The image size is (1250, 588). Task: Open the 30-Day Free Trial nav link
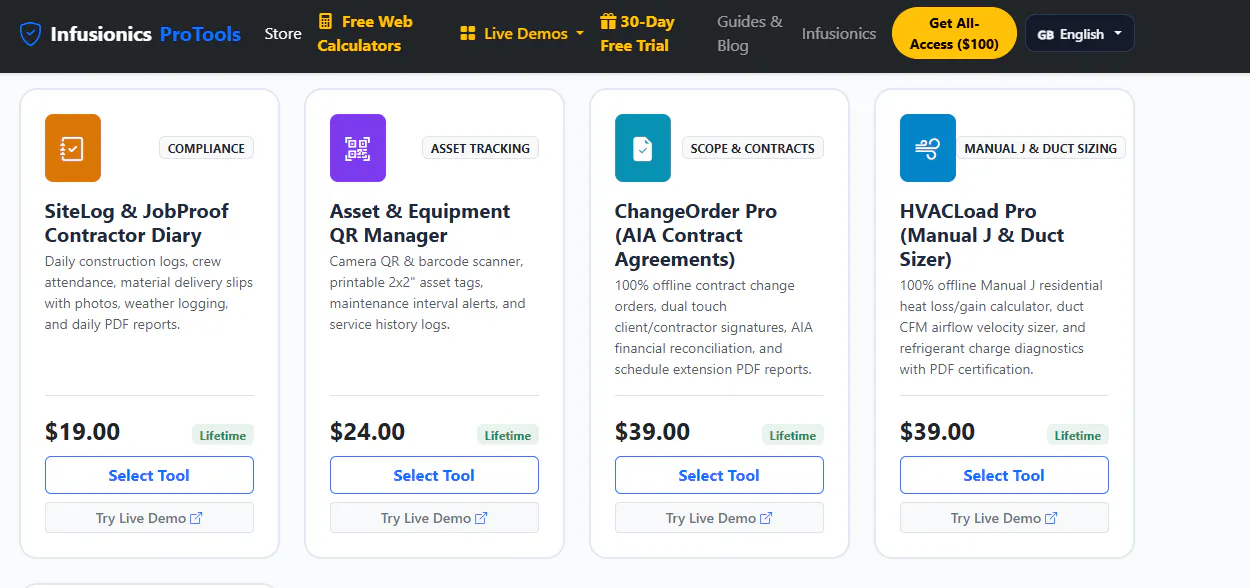637,34
